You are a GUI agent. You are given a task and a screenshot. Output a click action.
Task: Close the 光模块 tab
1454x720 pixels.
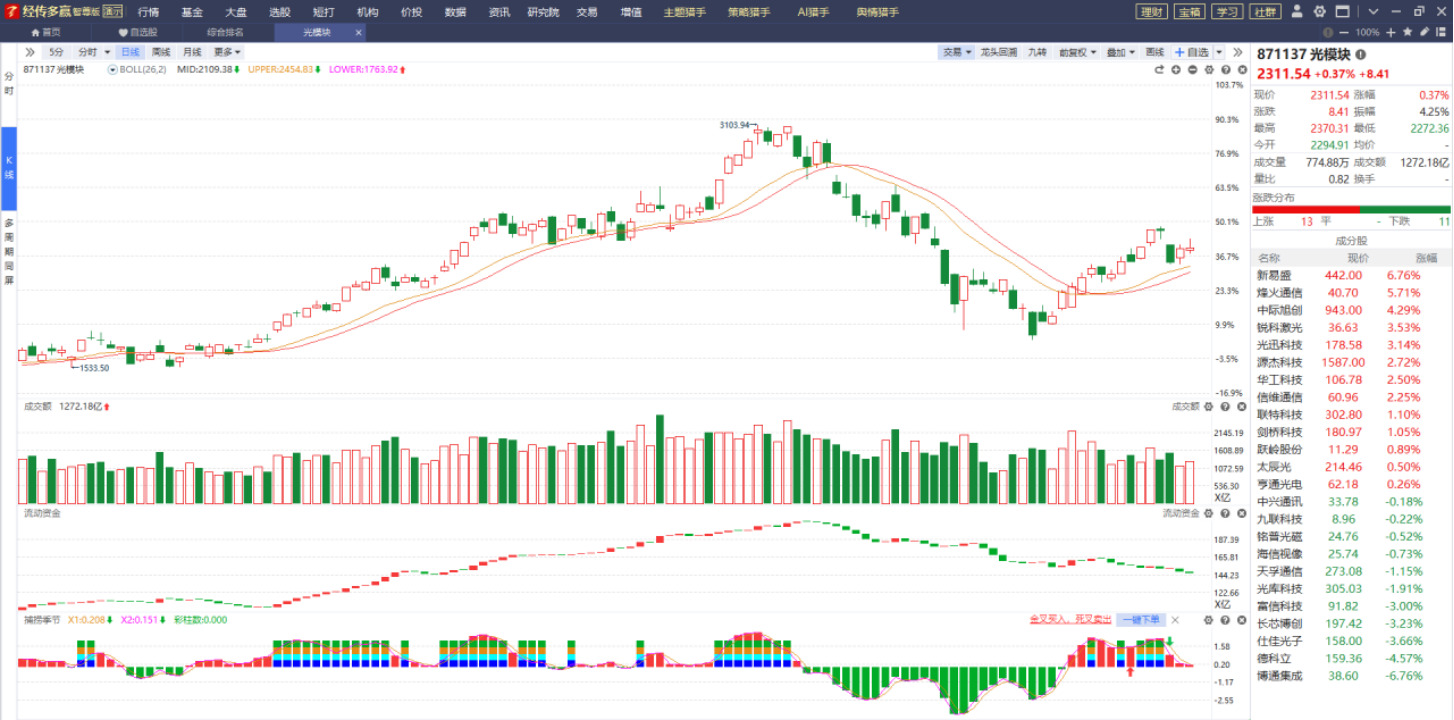(x=357, y=32)
